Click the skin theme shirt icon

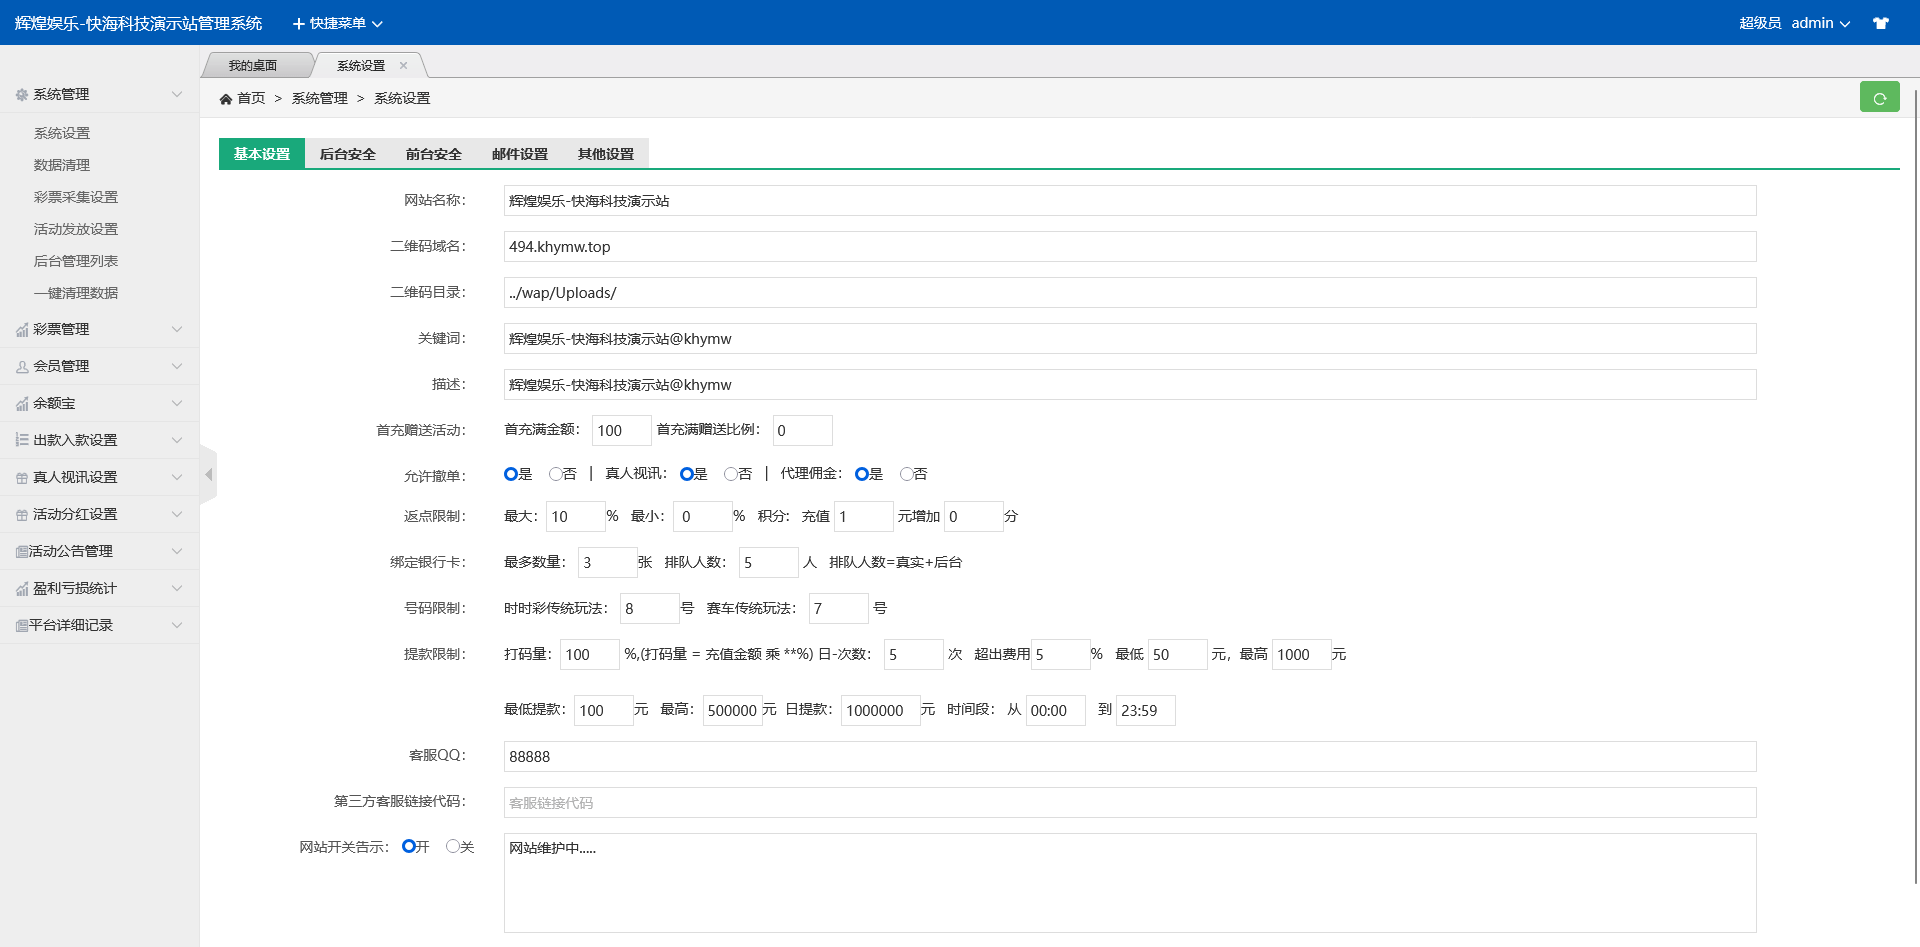click(1881, 23)
